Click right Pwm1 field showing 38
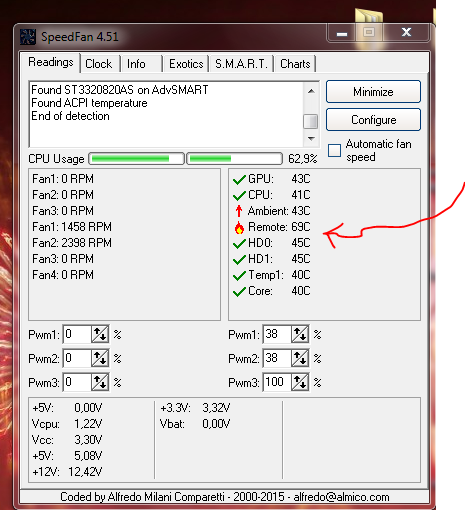 coord(277,334)
